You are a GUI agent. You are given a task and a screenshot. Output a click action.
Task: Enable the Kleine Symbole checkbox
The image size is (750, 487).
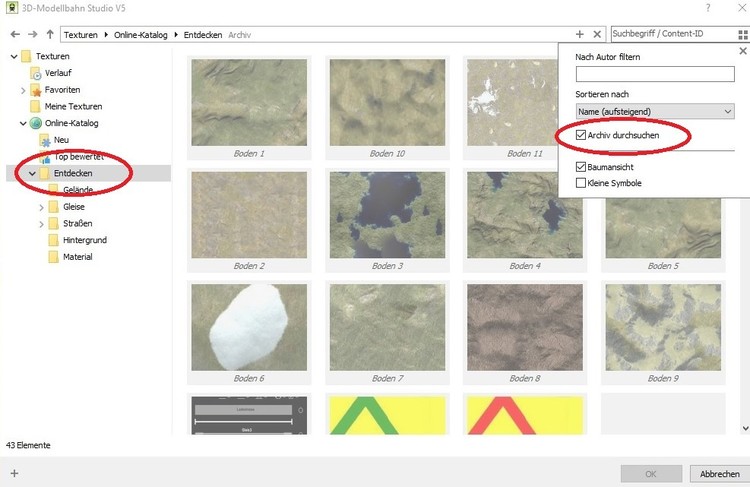pyautogui.click(x=581, y=183)
